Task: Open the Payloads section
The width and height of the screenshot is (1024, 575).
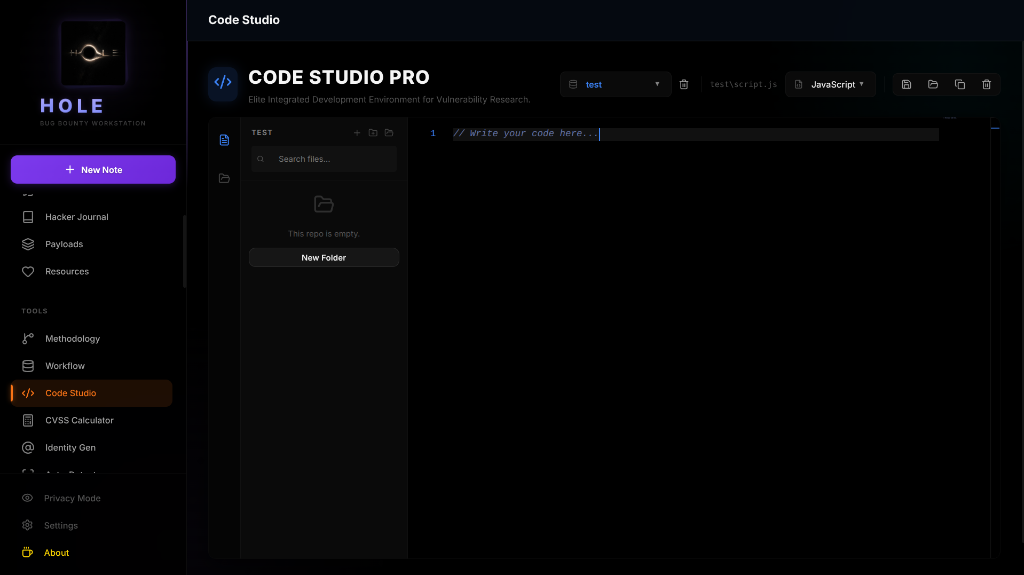Action: [x=91, y=244]
